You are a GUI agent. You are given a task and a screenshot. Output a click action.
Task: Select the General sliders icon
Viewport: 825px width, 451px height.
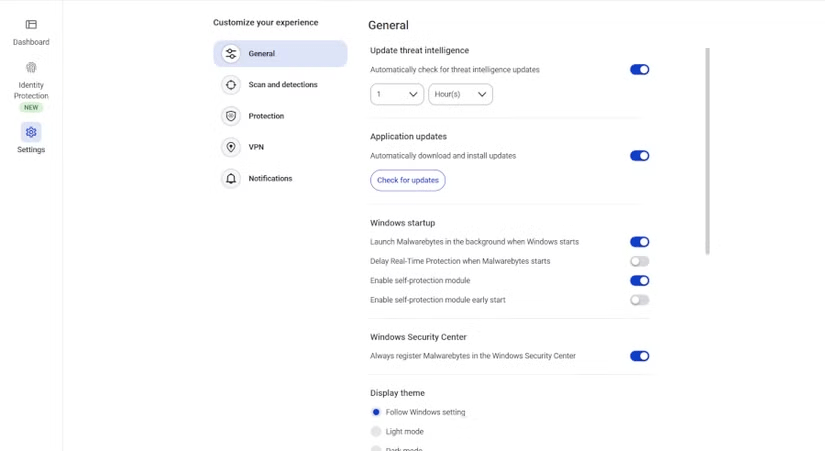pyautogui.click(x=231, y=54)
